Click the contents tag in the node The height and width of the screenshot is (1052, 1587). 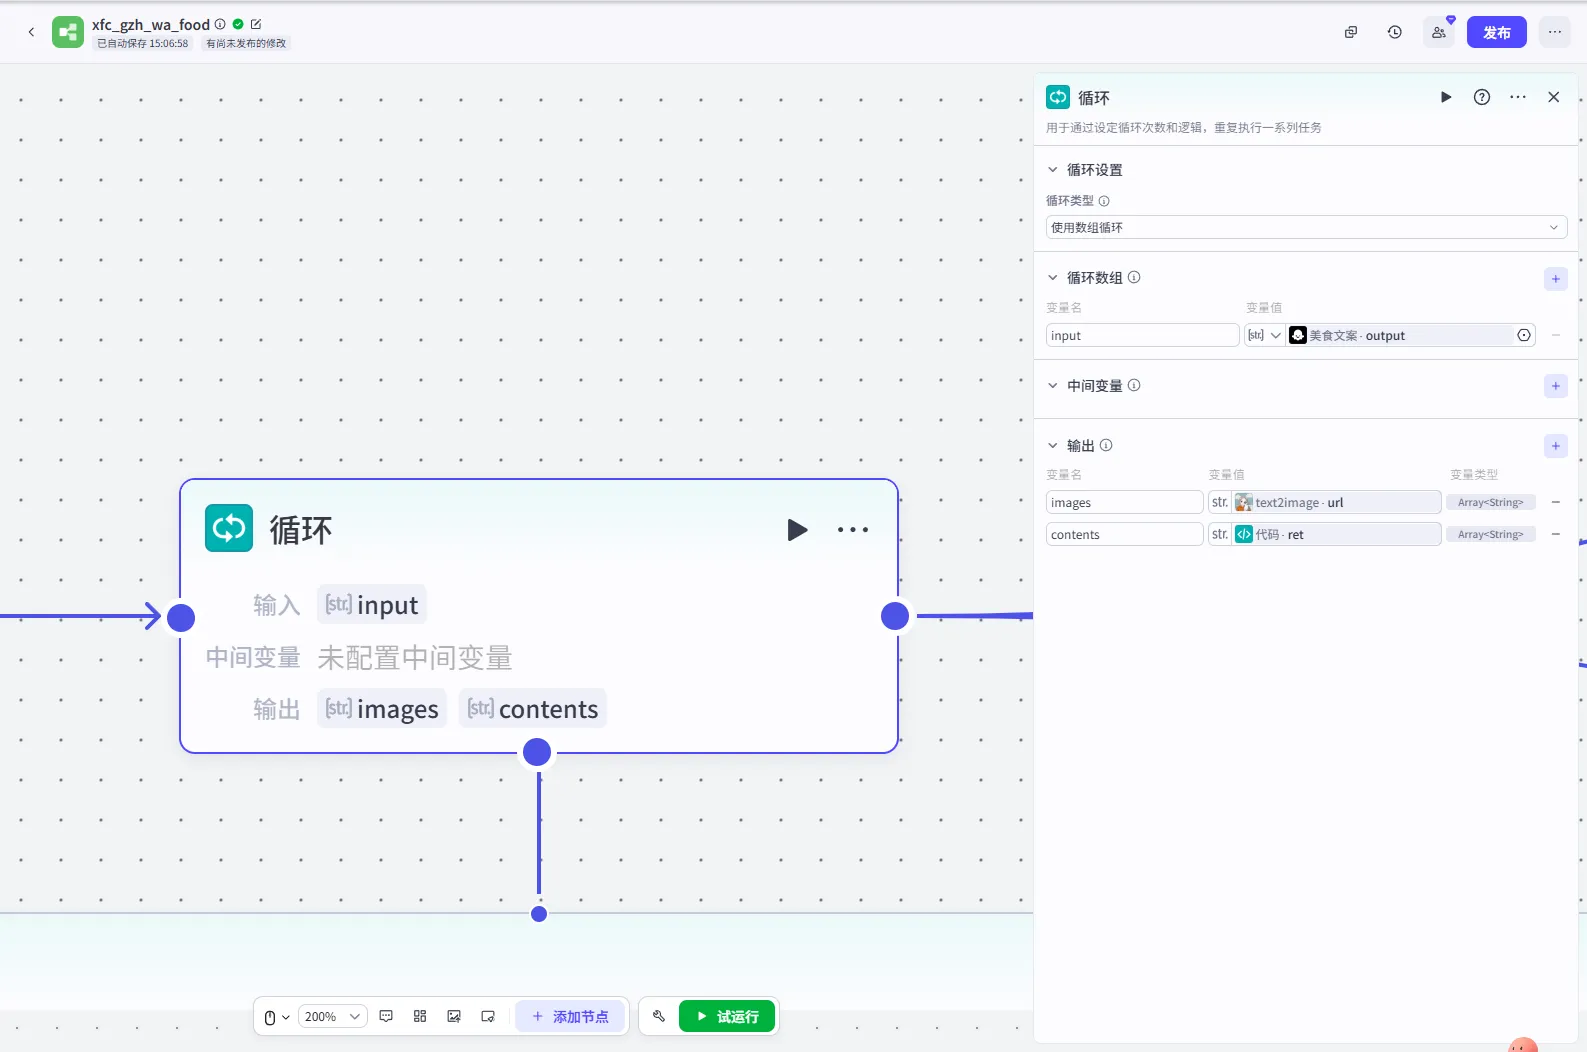click(533, 709)
